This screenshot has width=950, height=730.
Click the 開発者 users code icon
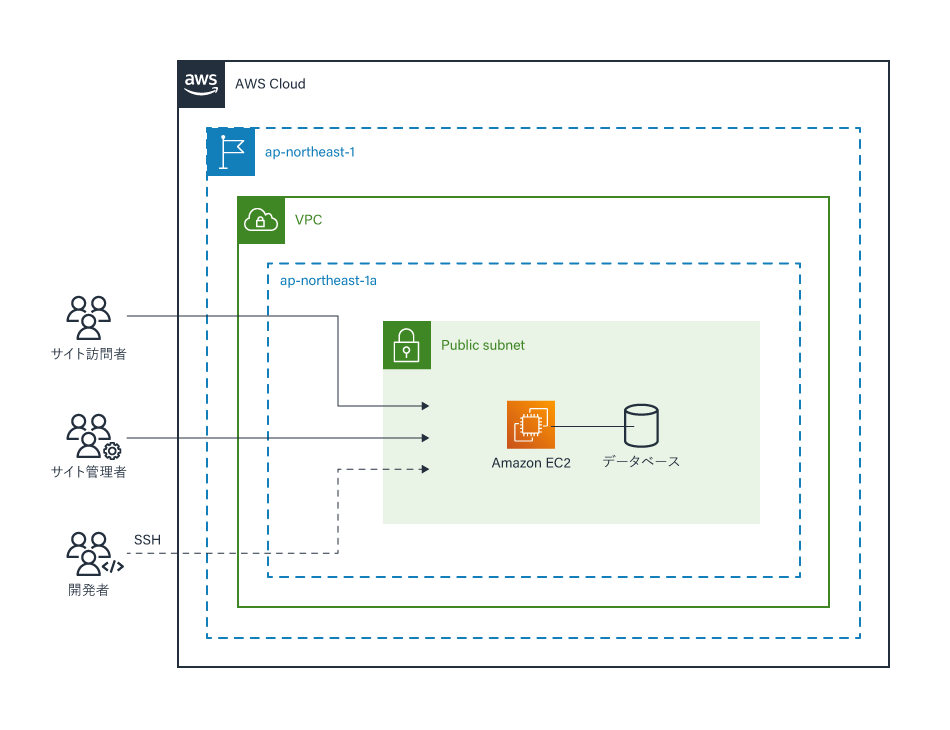point(95,554)
